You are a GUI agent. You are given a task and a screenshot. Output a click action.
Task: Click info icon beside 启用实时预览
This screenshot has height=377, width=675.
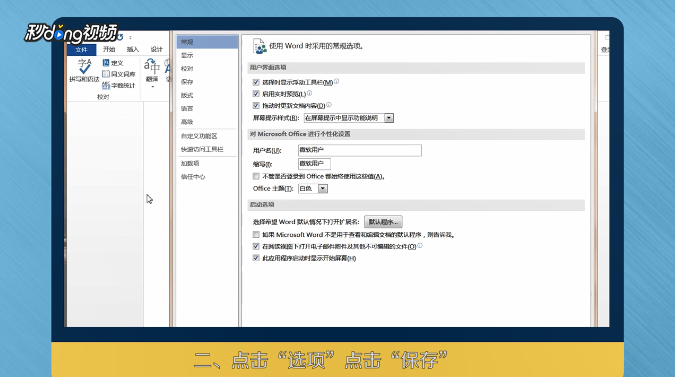pyautogui.click(x=310, y=93)
